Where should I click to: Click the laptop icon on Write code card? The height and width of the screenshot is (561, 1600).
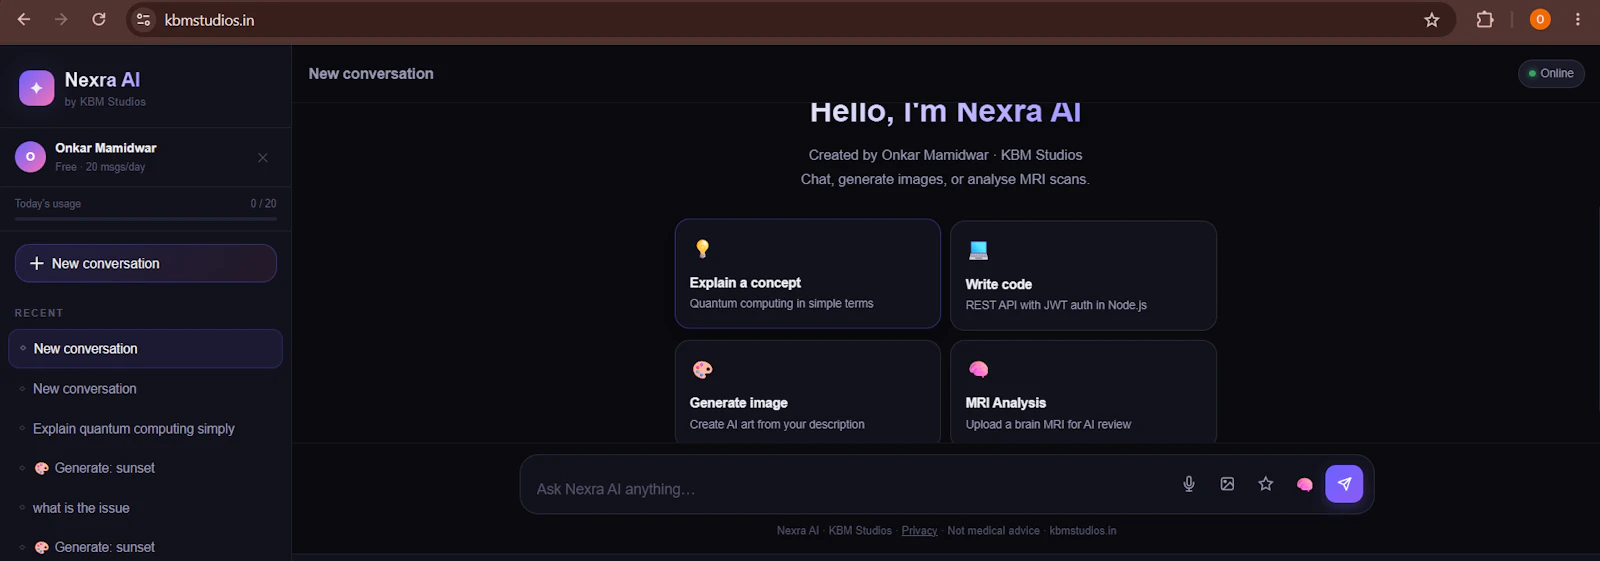(x=978, y=250)
